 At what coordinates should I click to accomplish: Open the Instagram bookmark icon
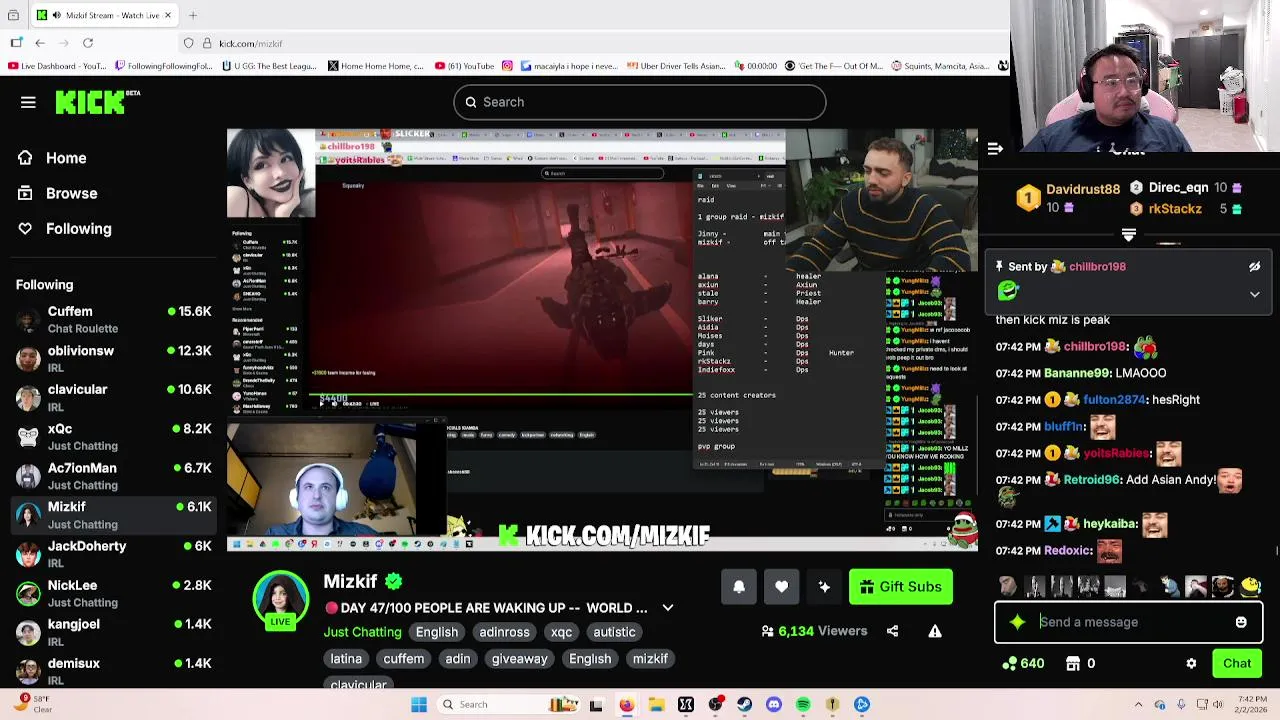pos(507,66)
